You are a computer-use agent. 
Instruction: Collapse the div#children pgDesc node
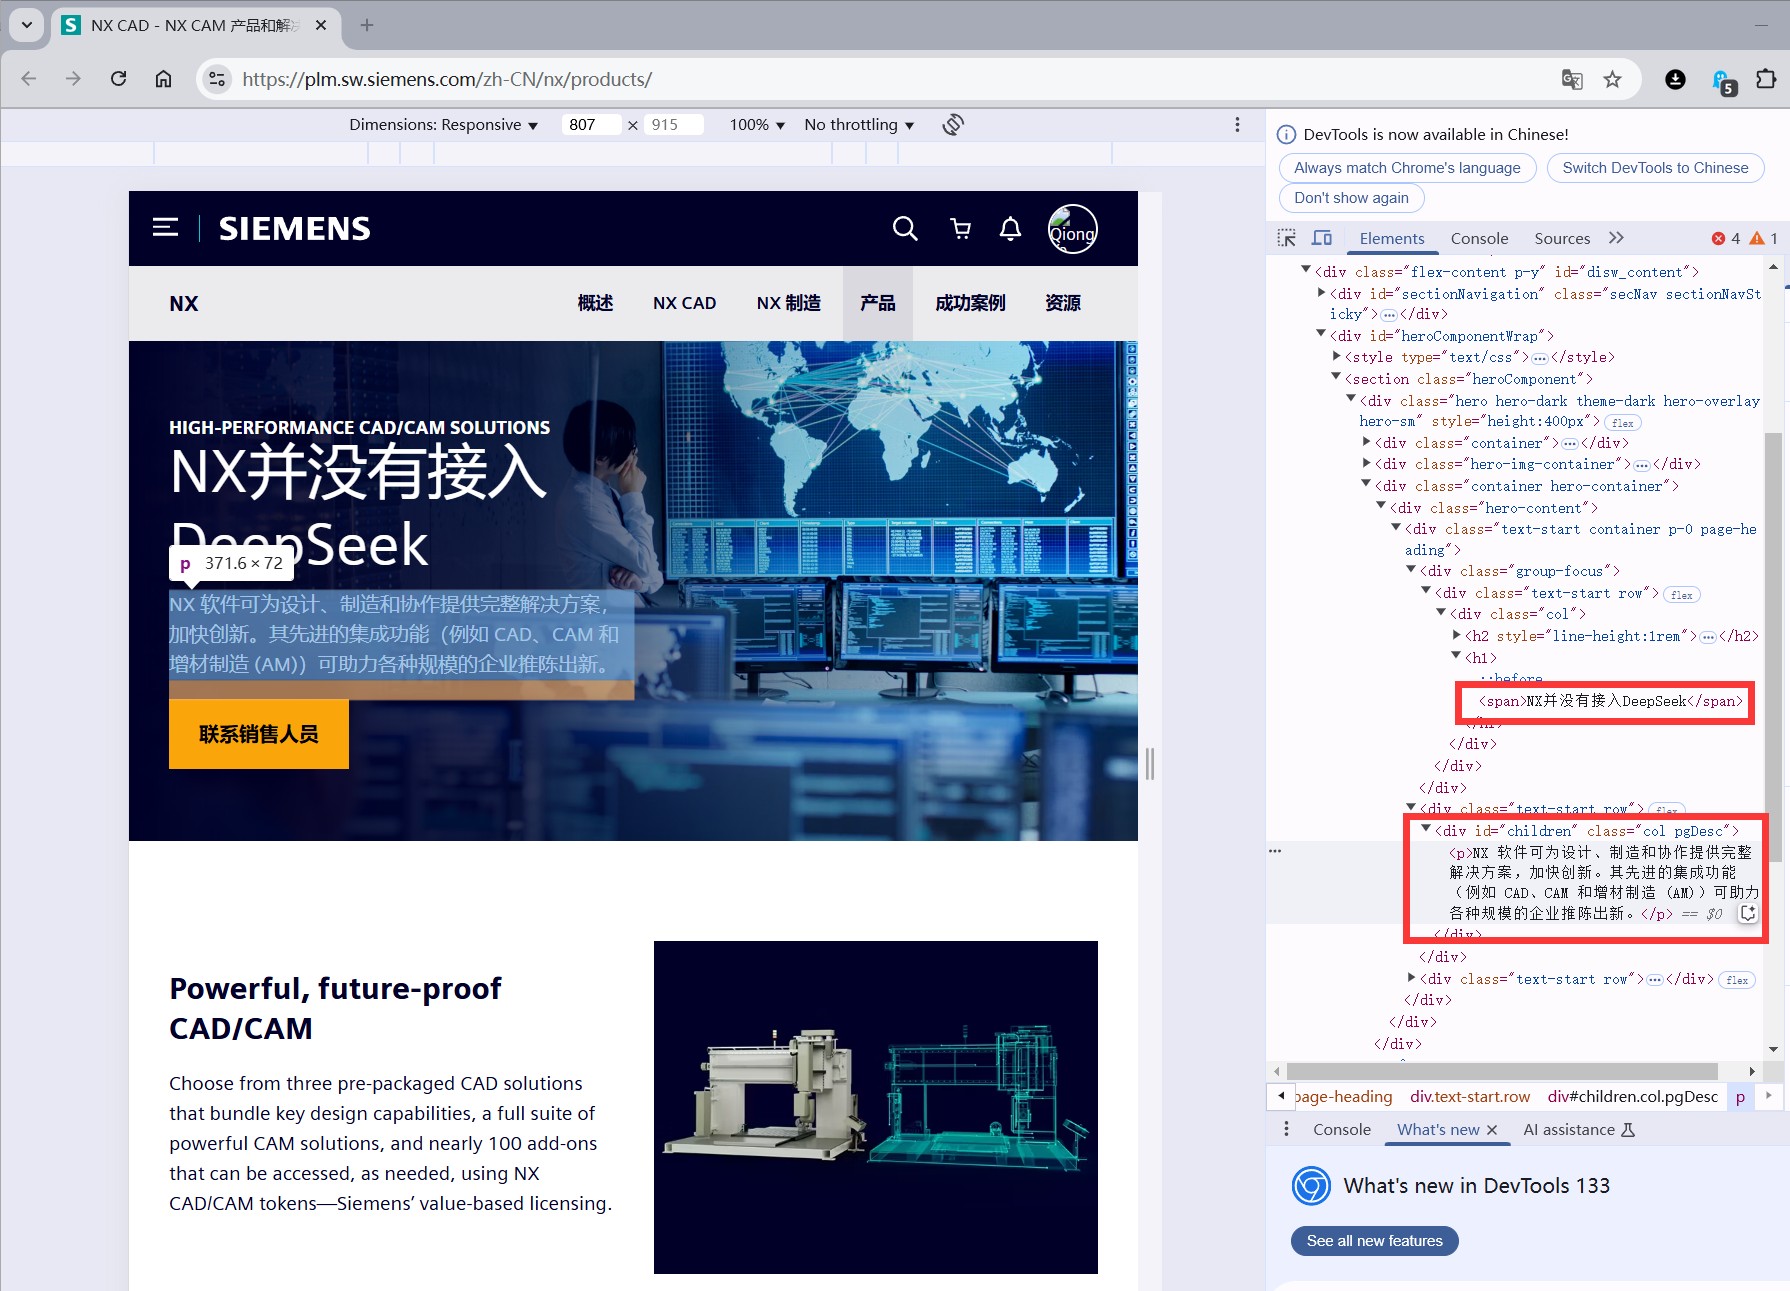pyautogui.click(x=1426, y=829)
